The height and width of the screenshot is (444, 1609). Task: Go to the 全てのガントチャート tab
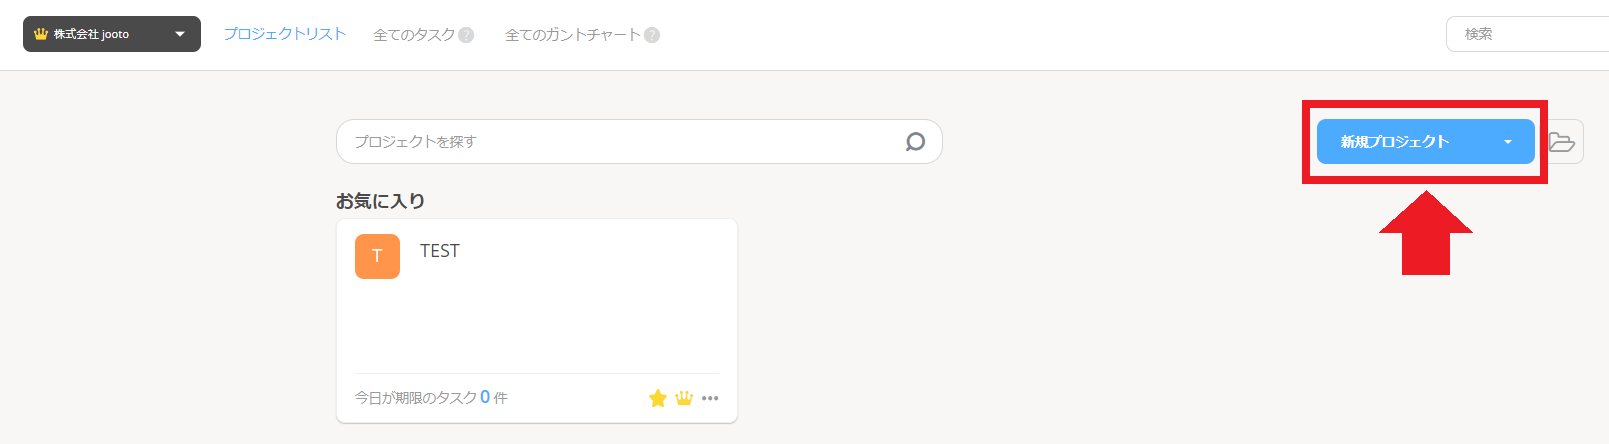tap(572, 35)
